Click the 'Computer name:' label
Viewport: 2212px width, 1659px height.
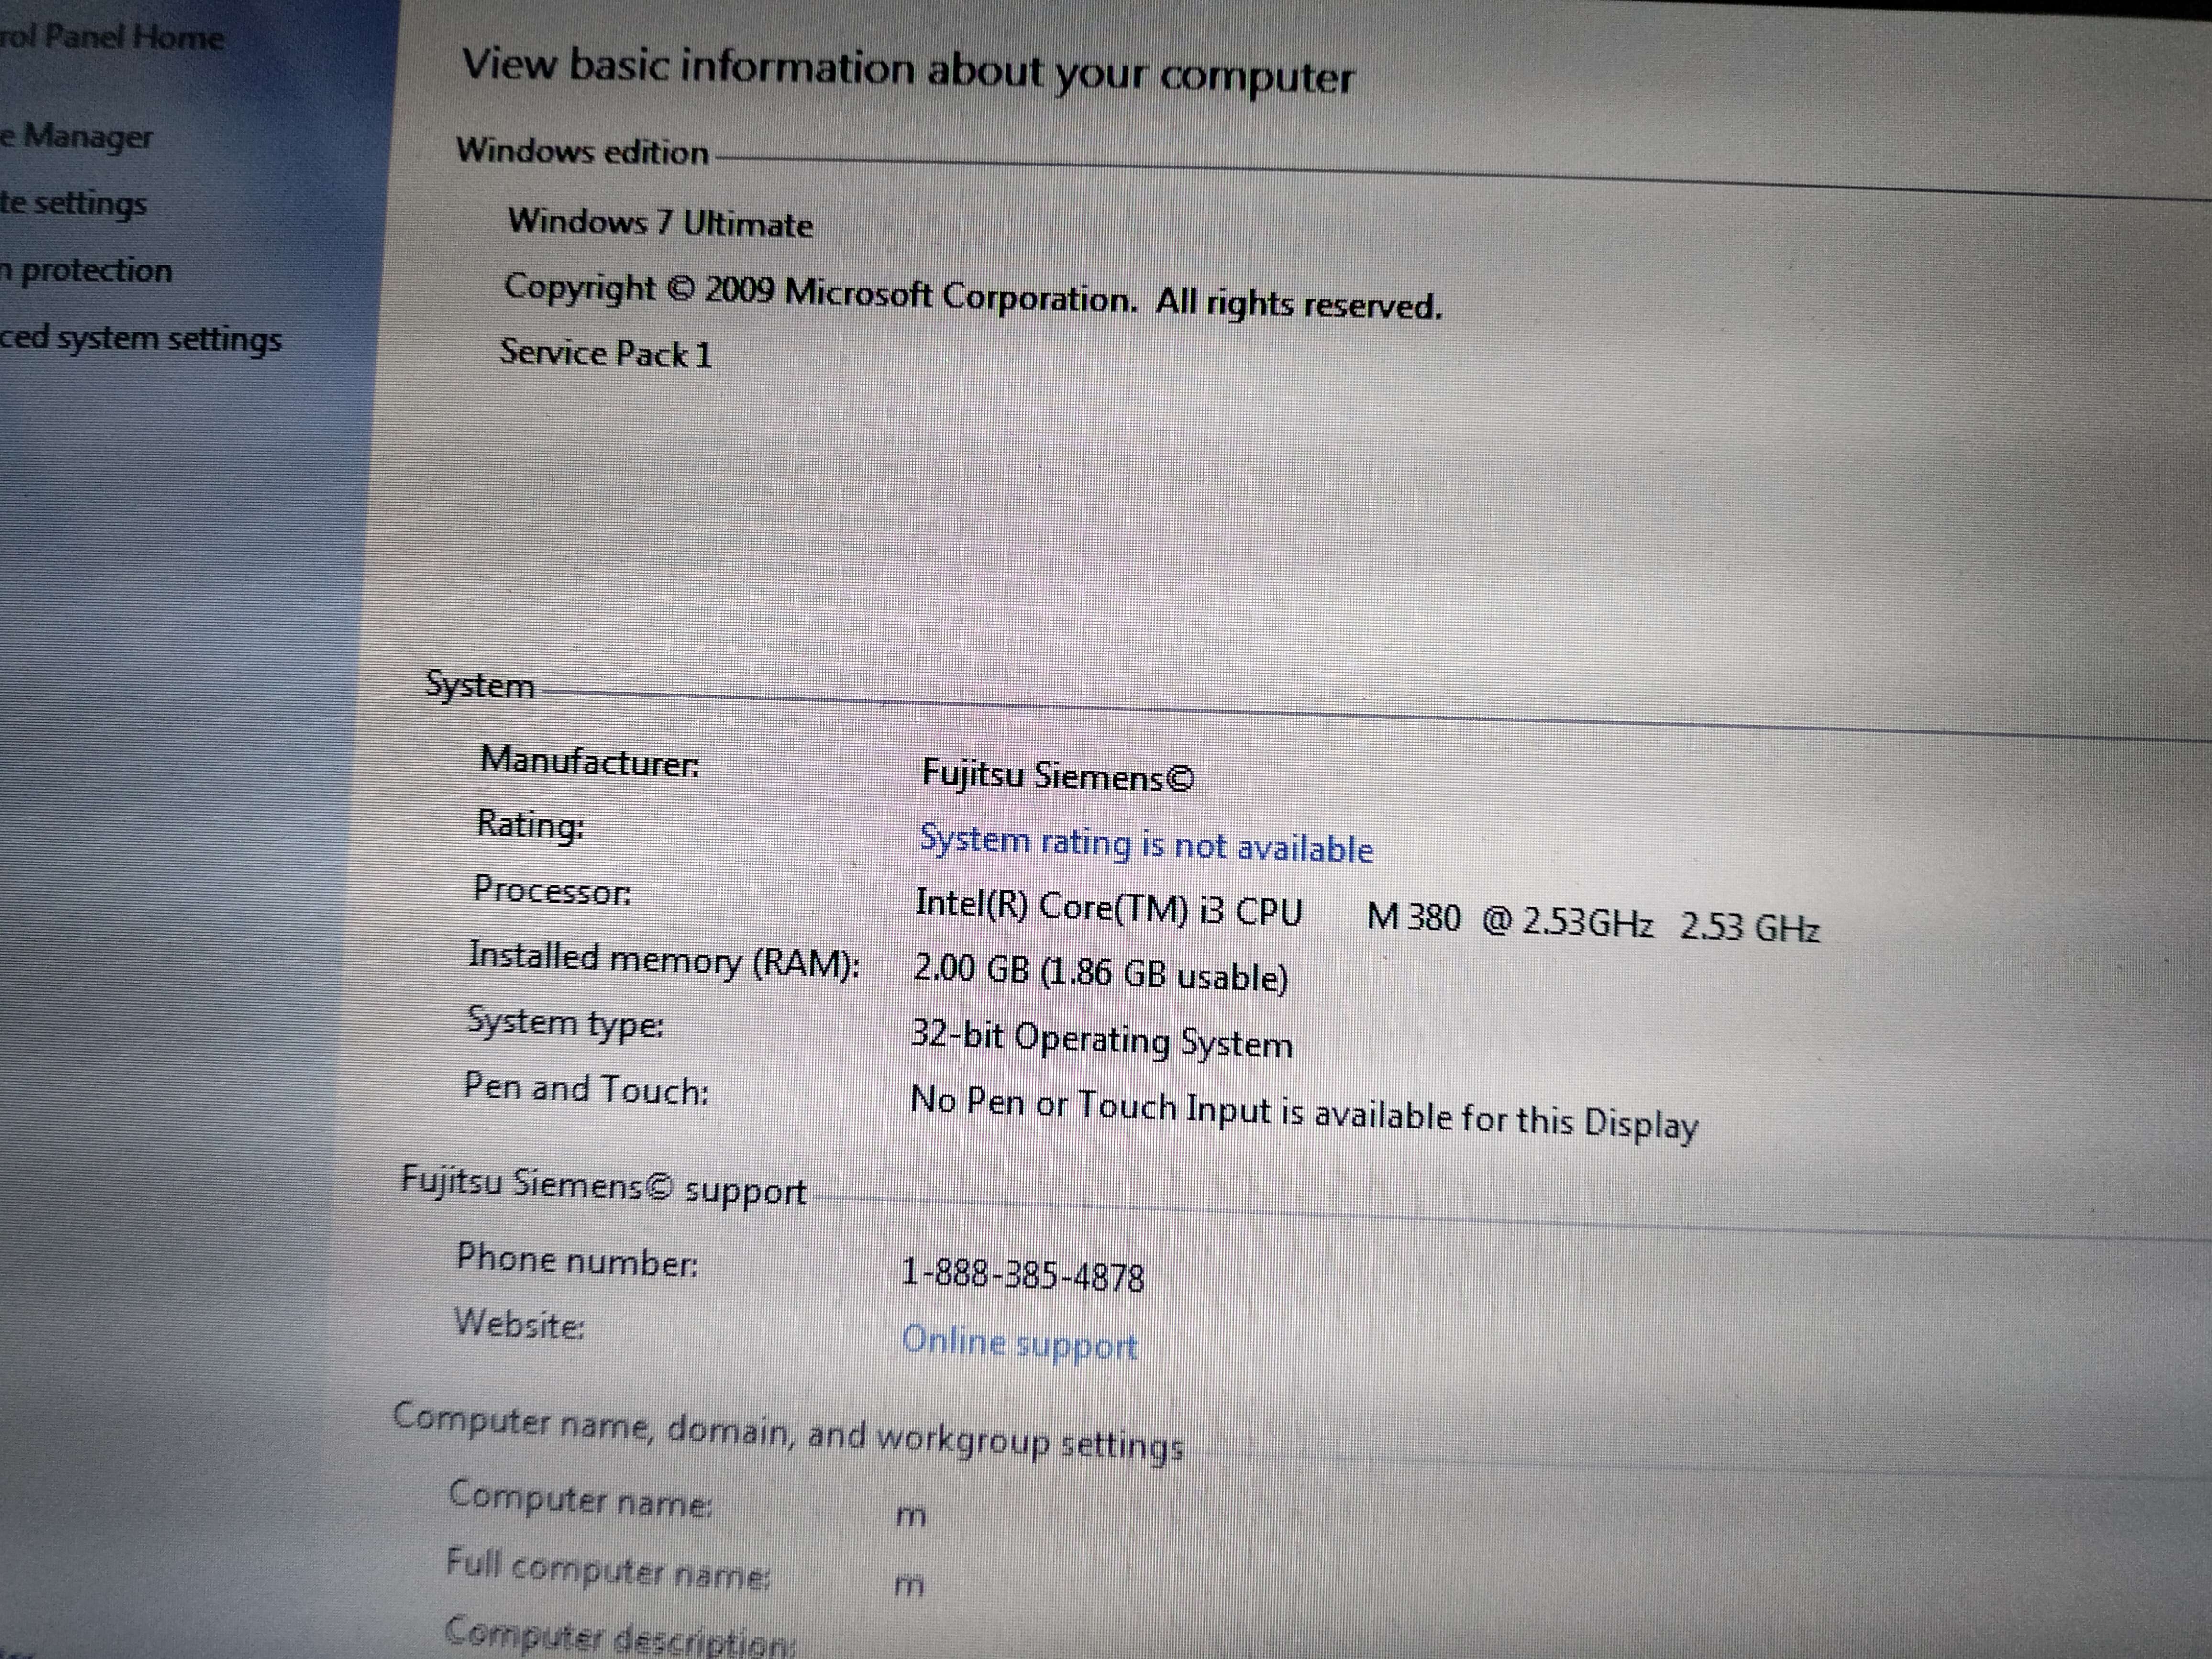coord(580,1499)
